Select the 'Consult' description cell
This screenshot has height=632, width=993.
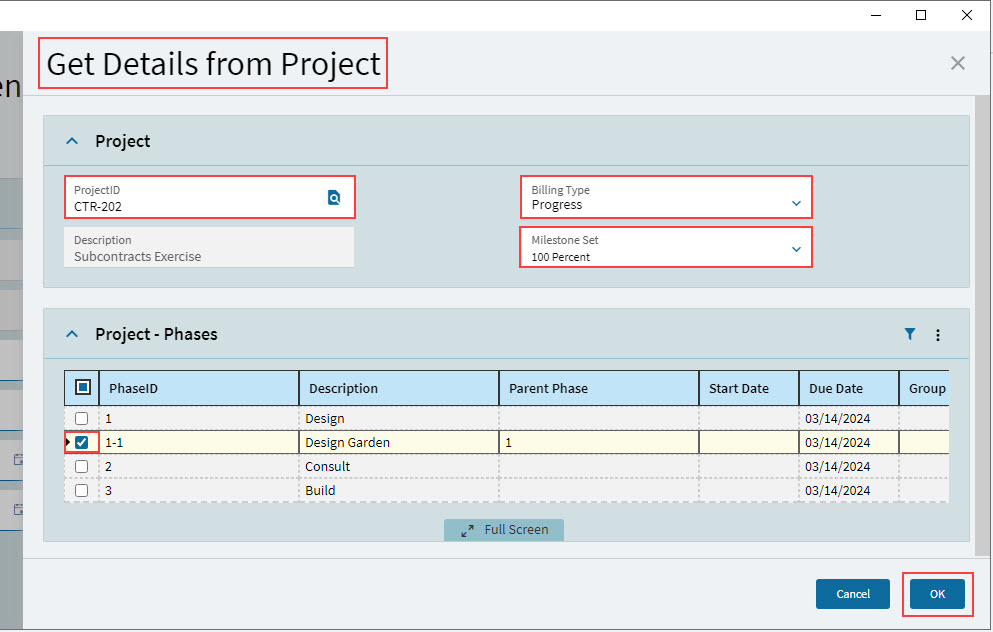399,466
